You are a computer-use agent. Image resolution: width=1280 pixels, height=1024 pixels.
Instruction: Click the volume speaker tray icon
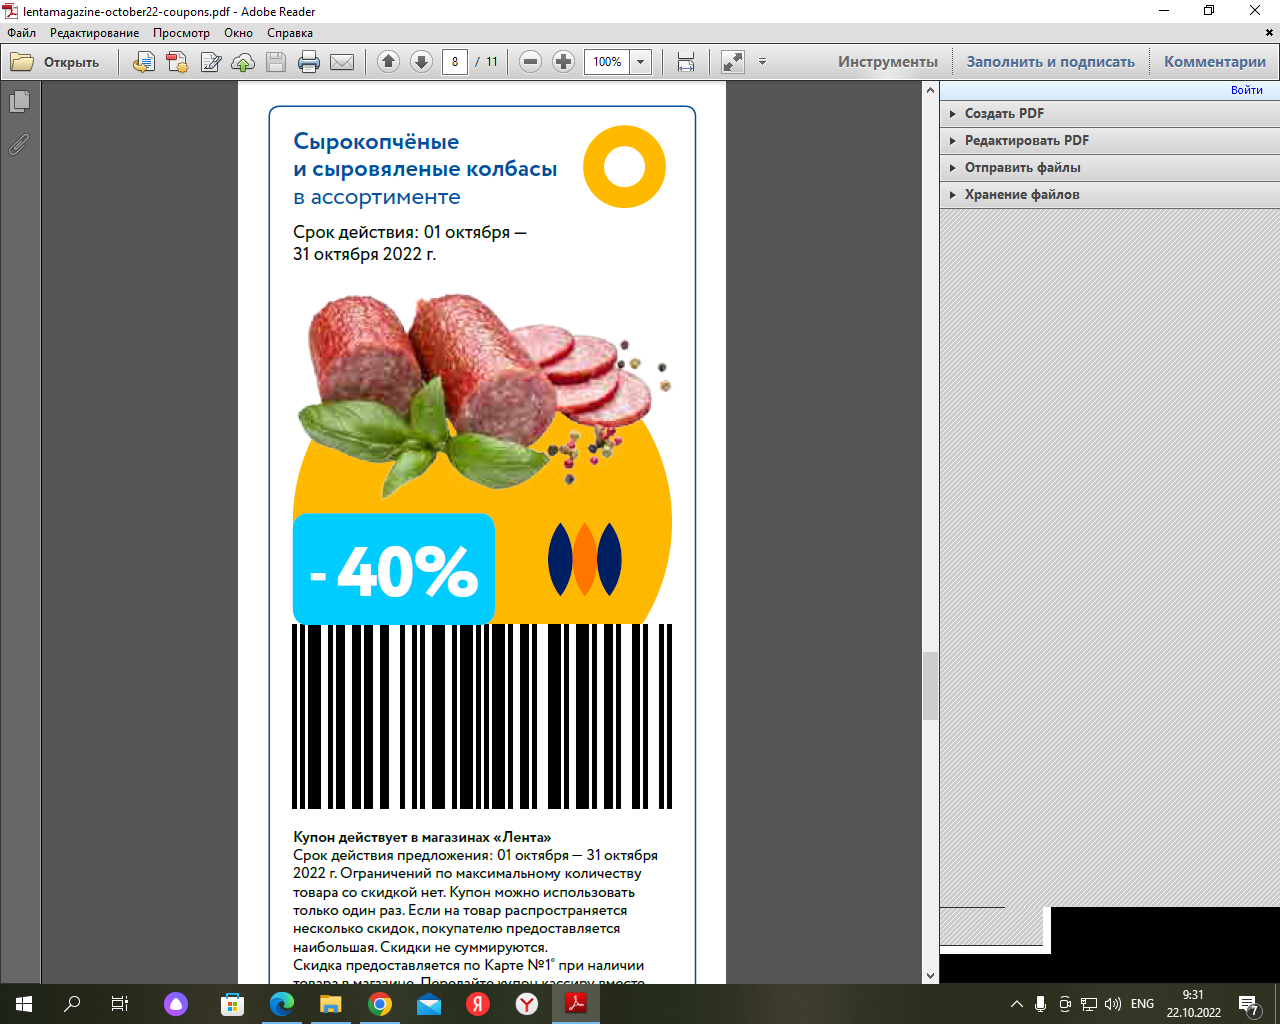tap(1113, 1004)
